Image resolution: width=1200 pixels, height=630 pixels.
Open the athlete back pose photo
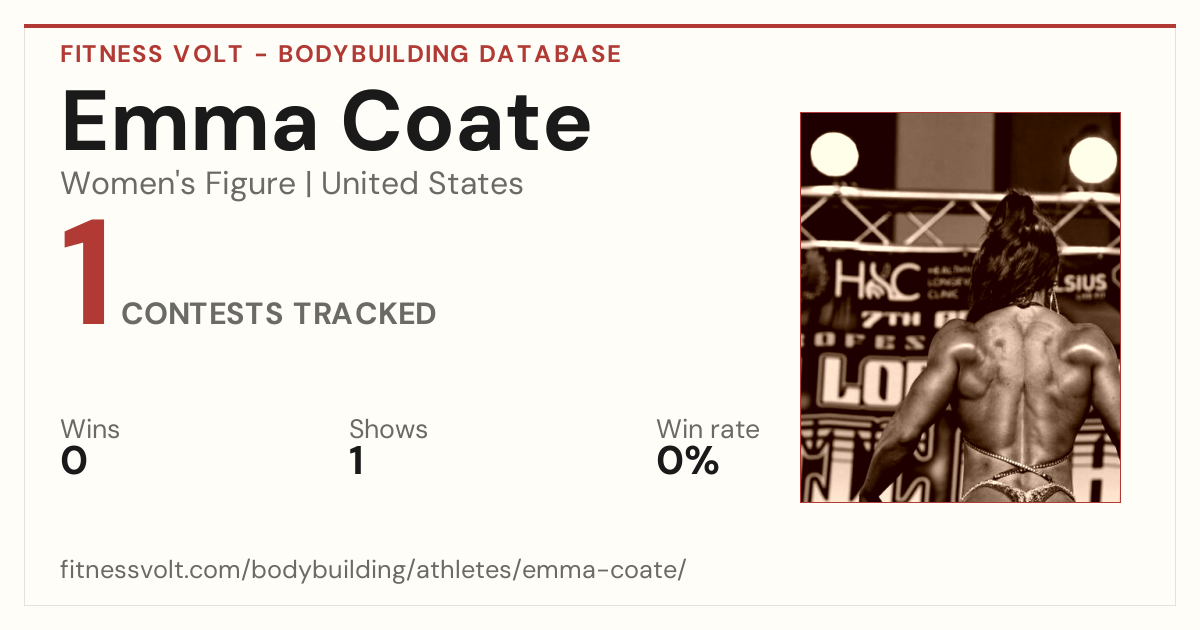[x=960, y=307]
